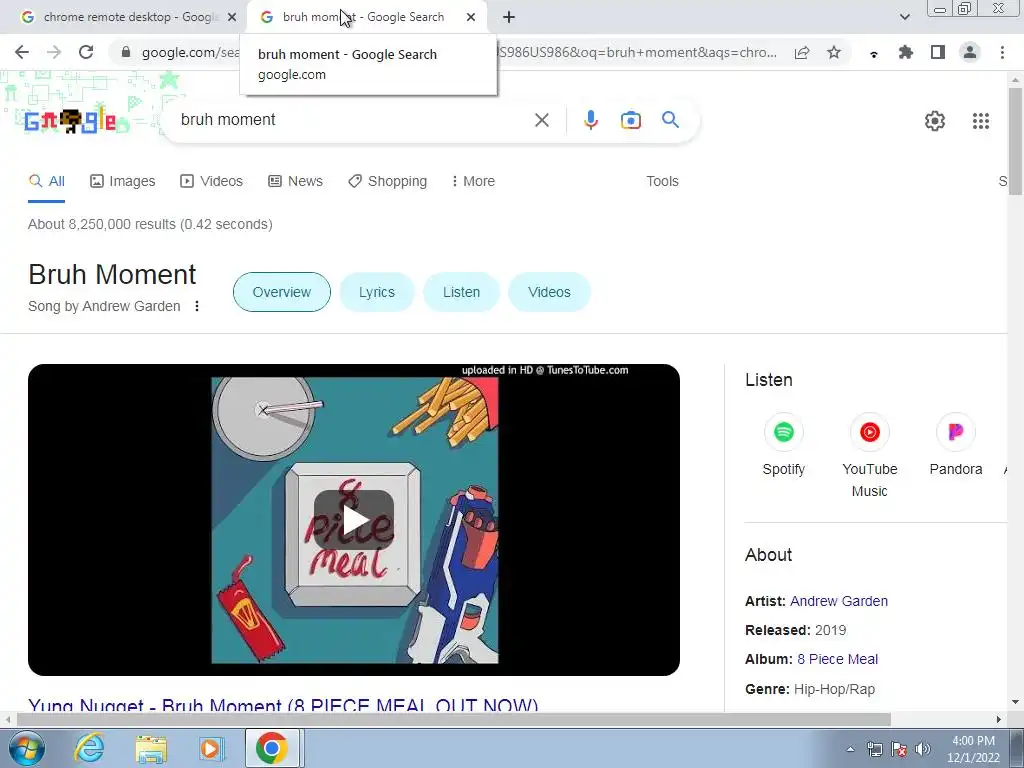Play the 8 Piece Meal video
Viewport: 1024px width, 768px height.
(354, 520)
